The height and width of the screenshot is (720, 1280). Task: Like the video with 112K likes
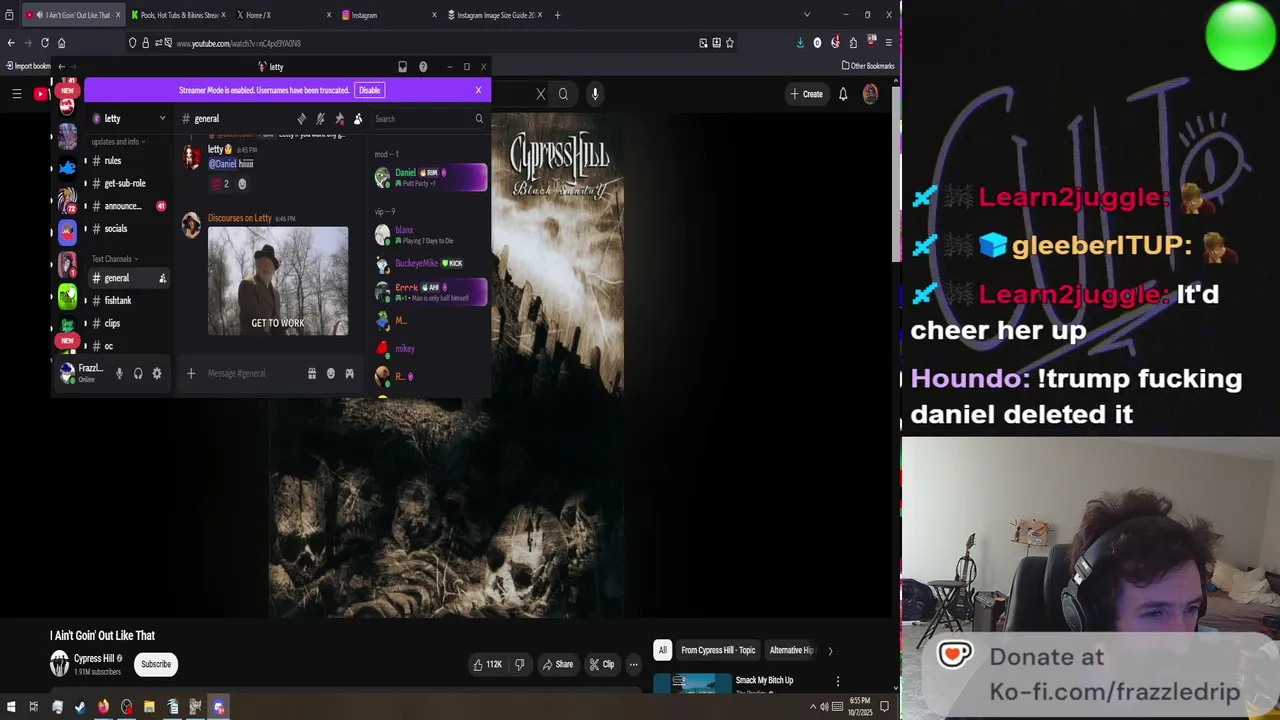(488, 664)
